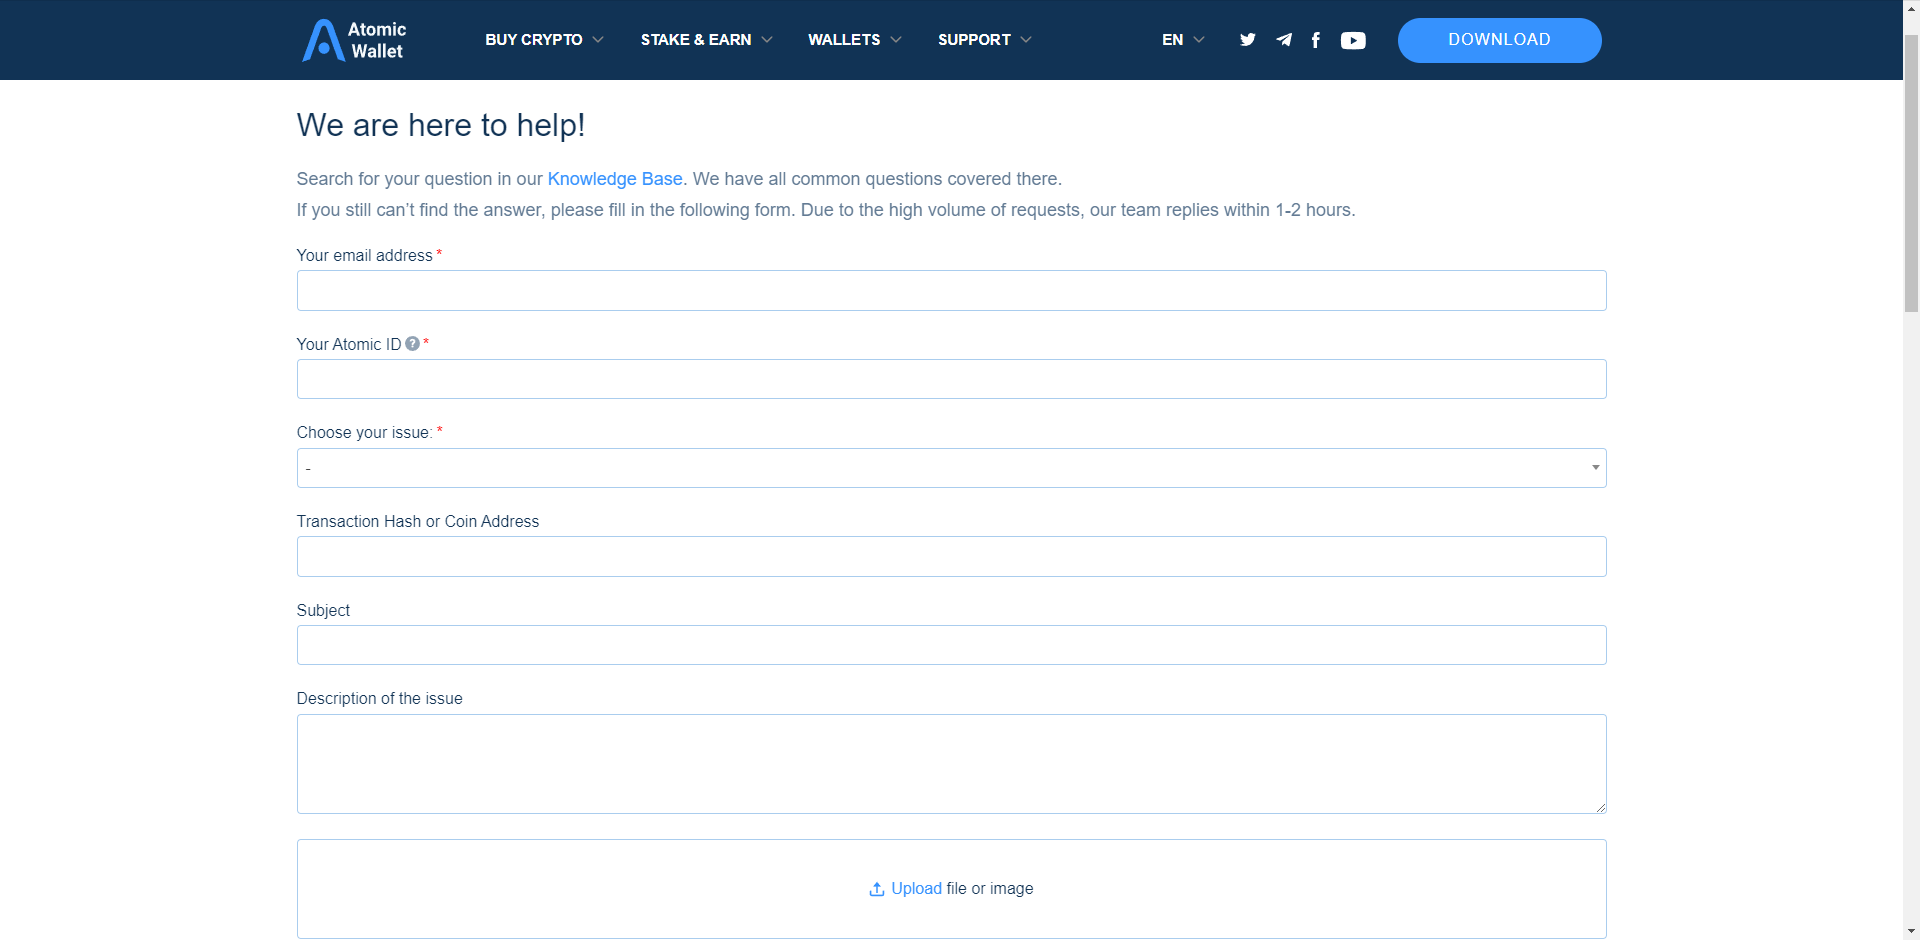Click the Atomic Wallet logo
Viewport: 1920px width, 940px height.
354,40
